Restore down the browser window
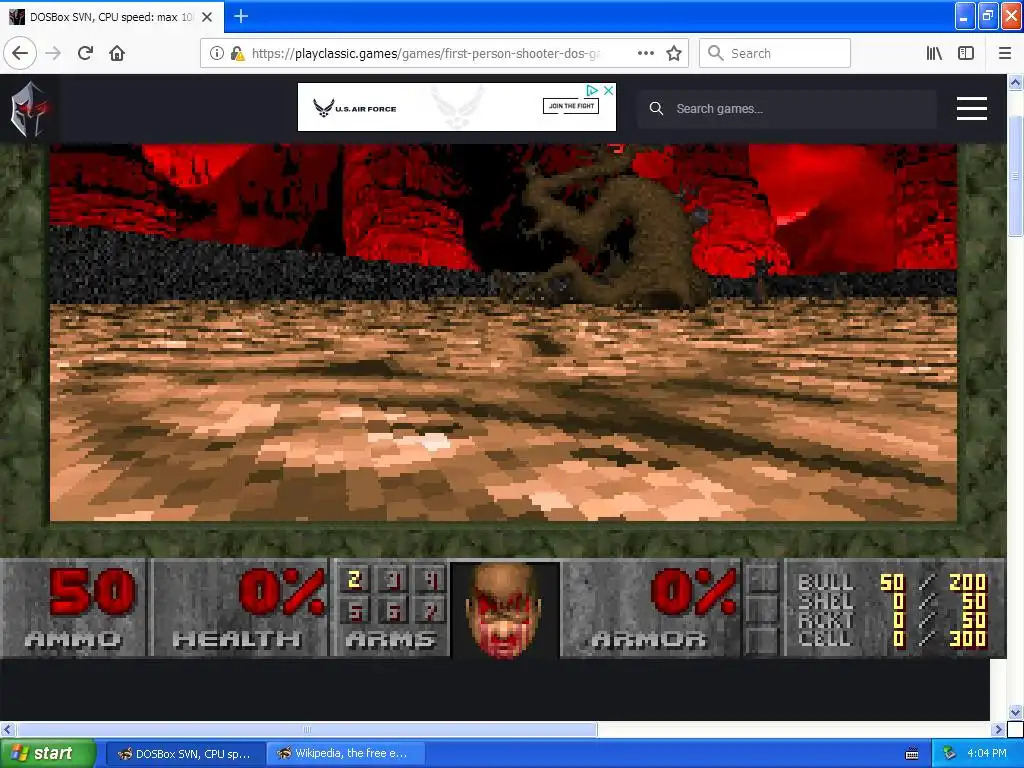Screen dimensions: 1024x768 (988, 16)
